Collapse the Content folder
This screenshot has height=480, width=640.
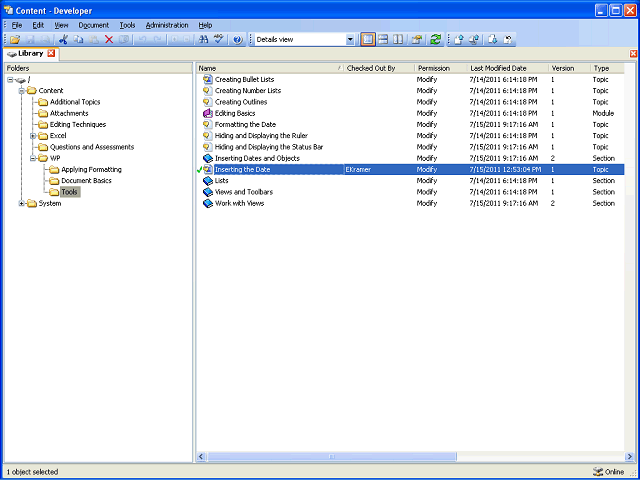22,91
